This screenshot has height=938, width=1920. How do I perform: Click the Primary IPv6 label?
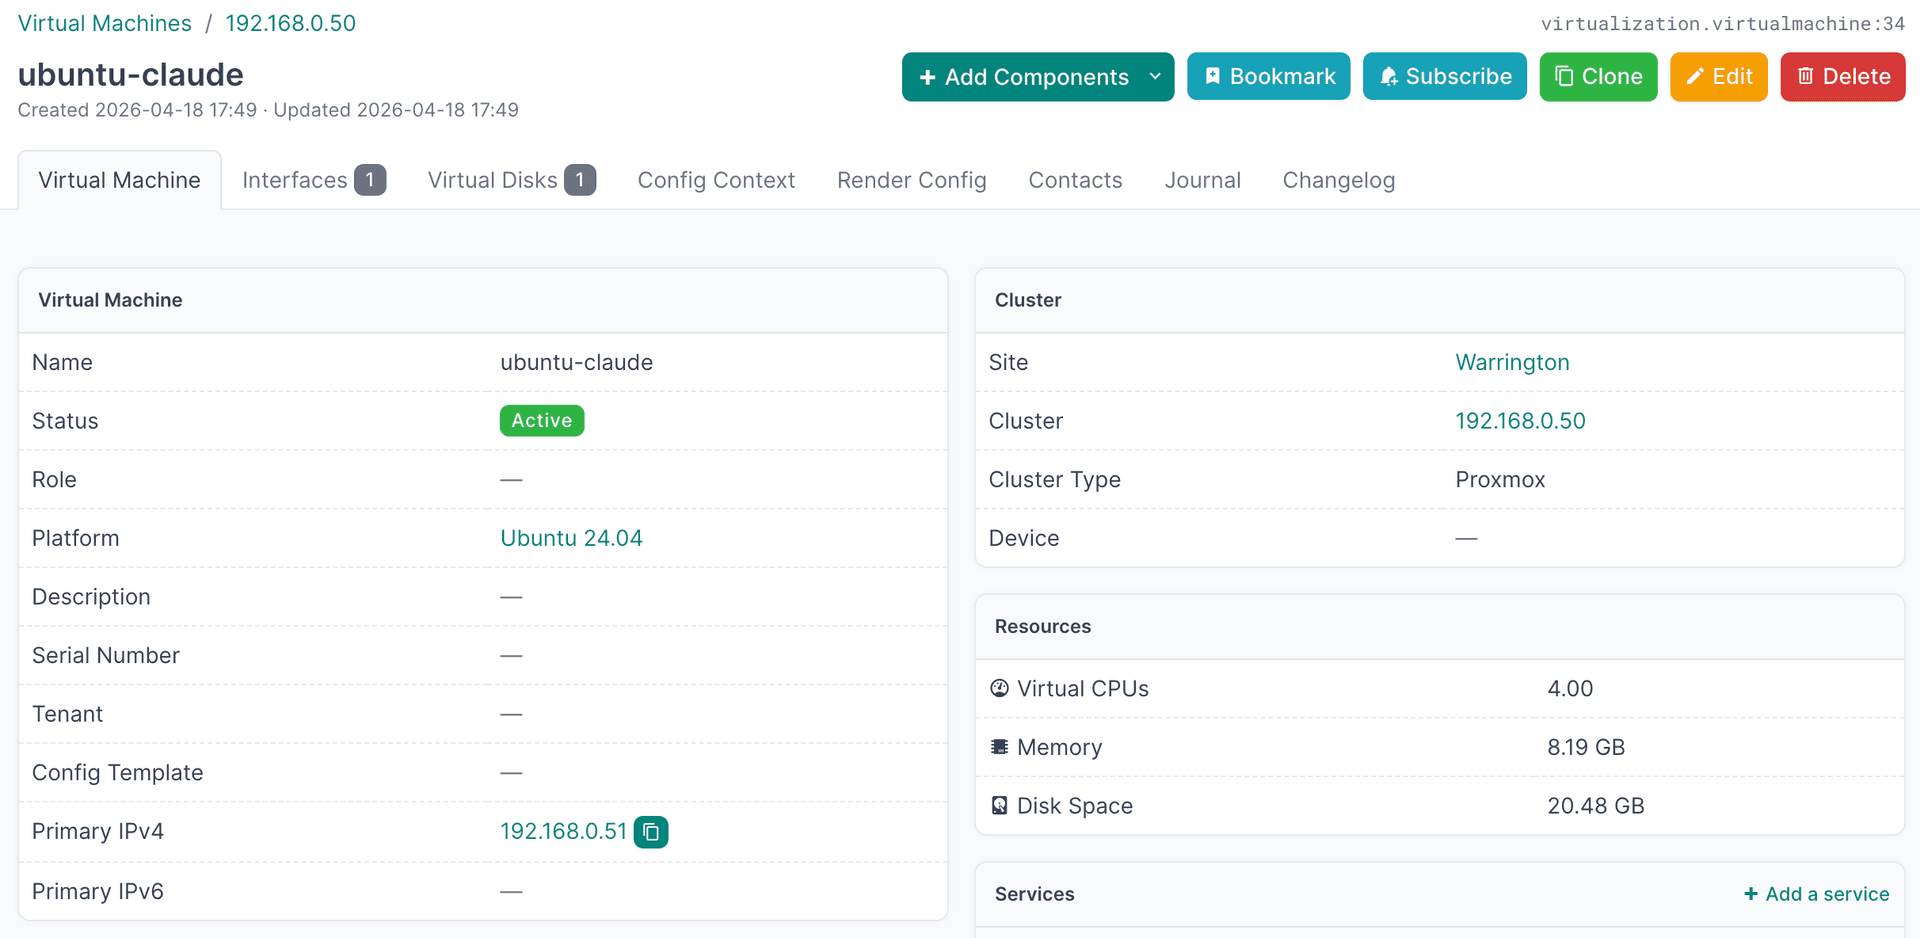click(98, 891)
